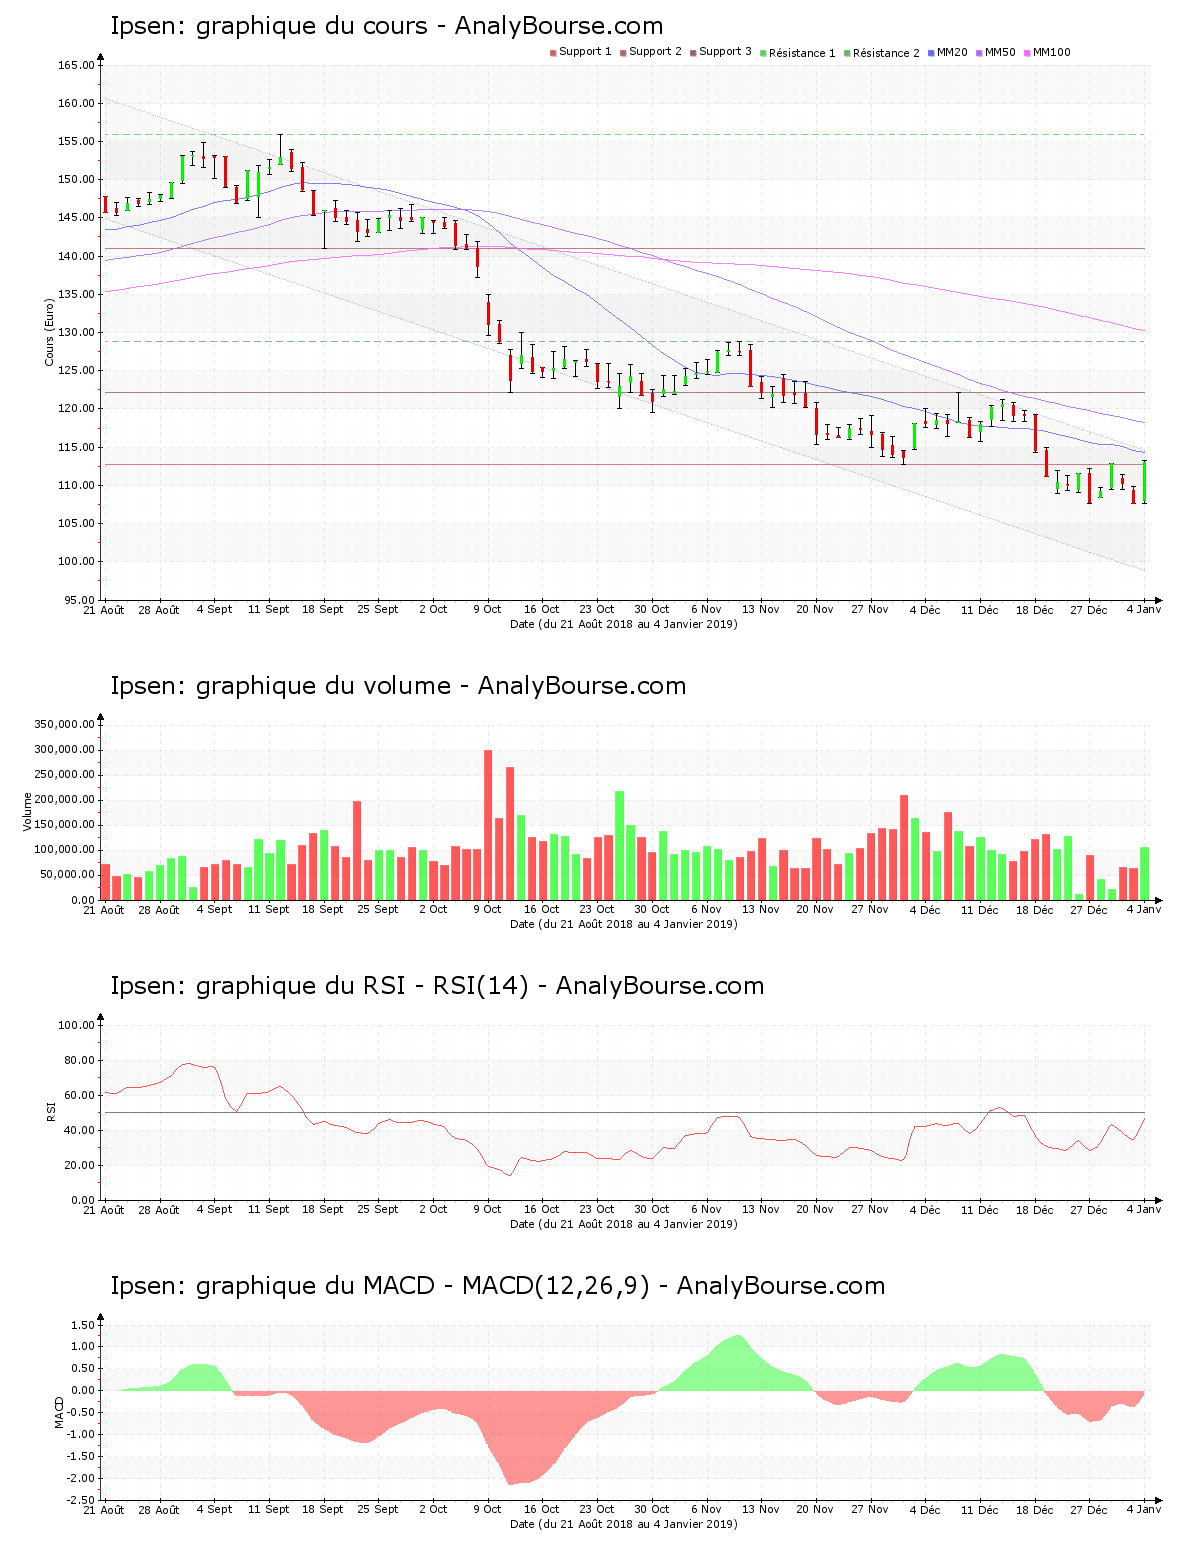Viewport: 1200px width, 1550px height.
Task: Select the MM50 legend entry
Action: point(1000,53)
